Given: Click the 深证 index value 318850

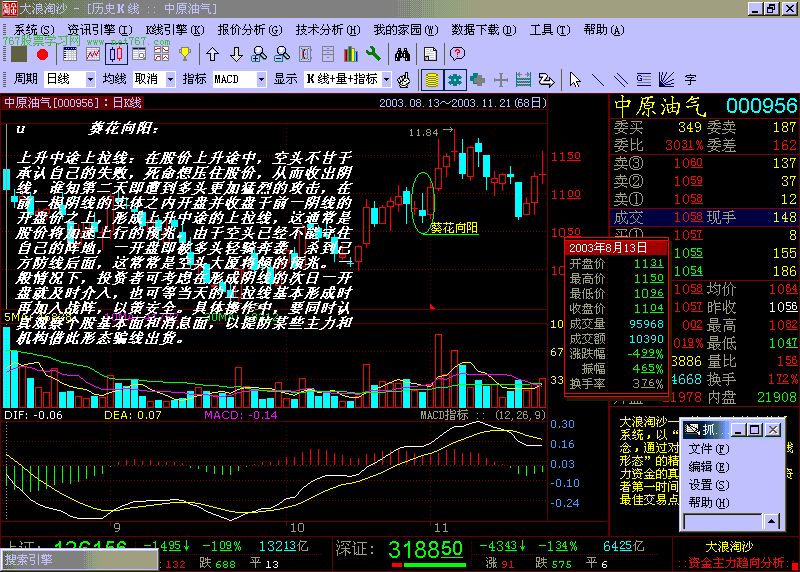Looking at the screenshot, I should (426, 550).
